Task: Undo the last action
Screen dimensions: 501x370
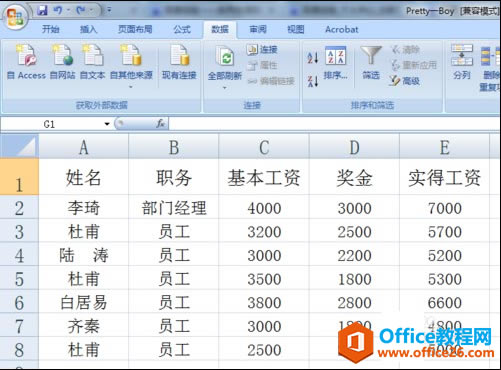Action: pos(58,11)
